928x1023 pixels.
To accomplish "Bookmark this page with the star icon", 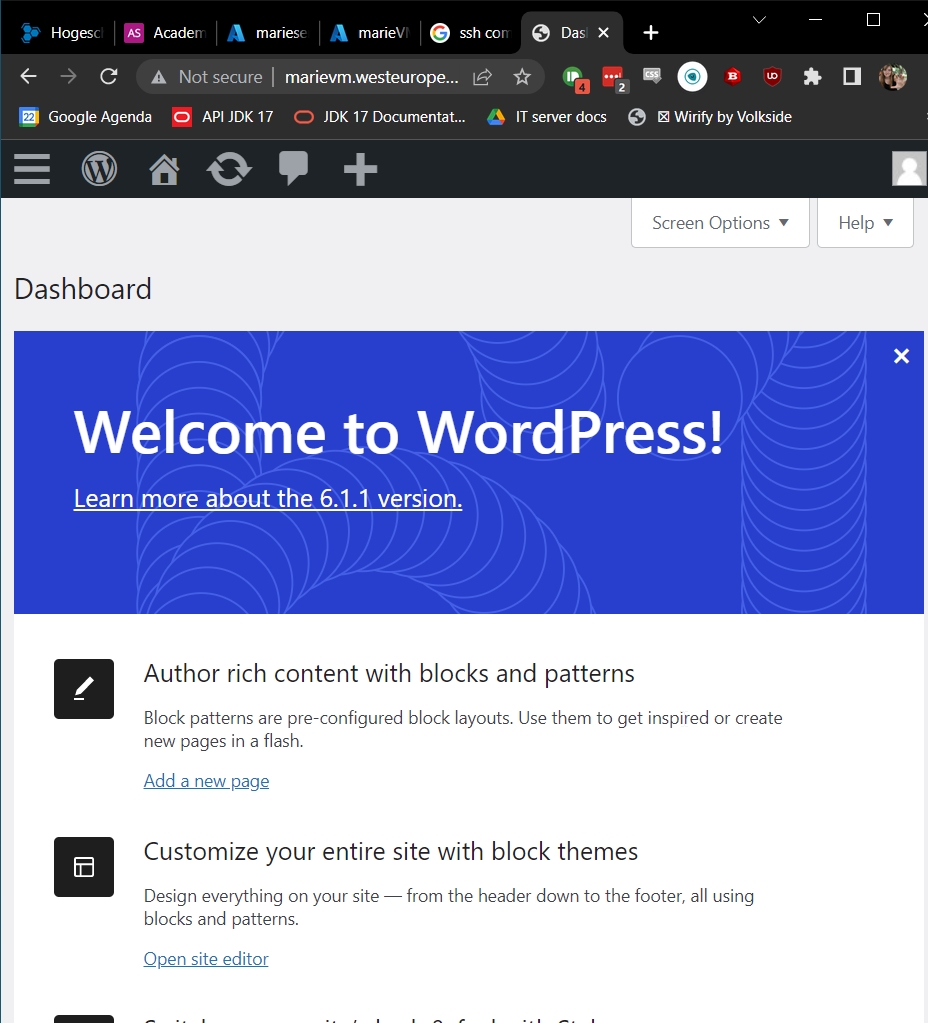I will click(522, 77).
